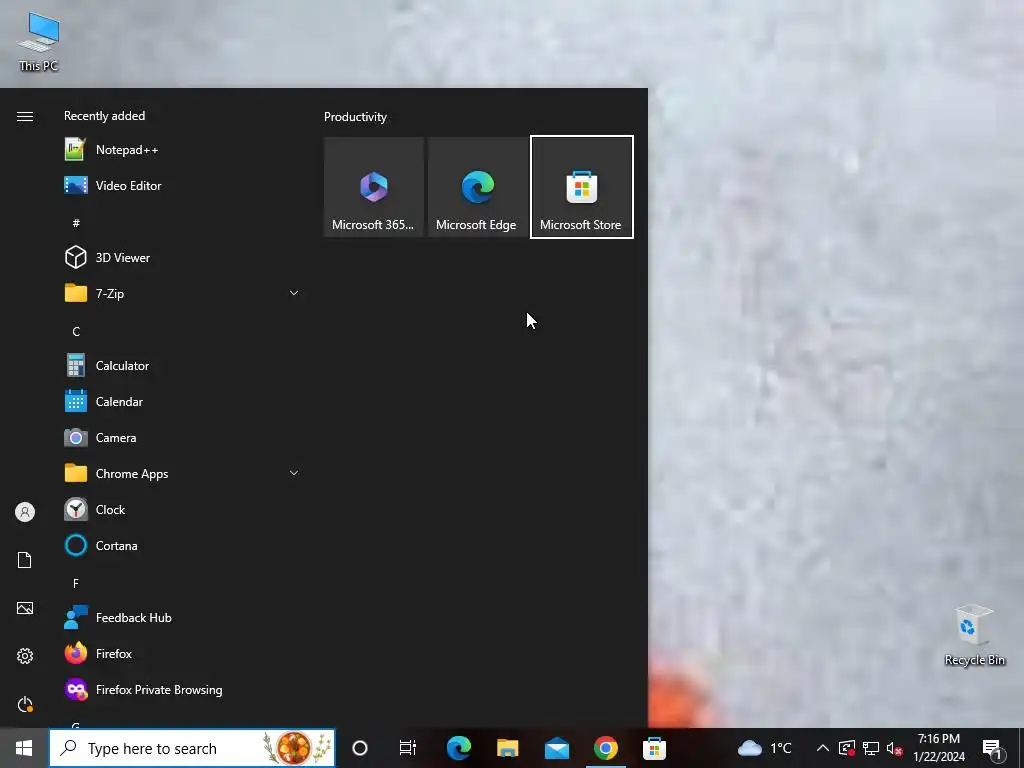Screen dimensions: 1024x768
Task: Launch the Clock app
Action: pyautogui.click(x=183, y=509)
